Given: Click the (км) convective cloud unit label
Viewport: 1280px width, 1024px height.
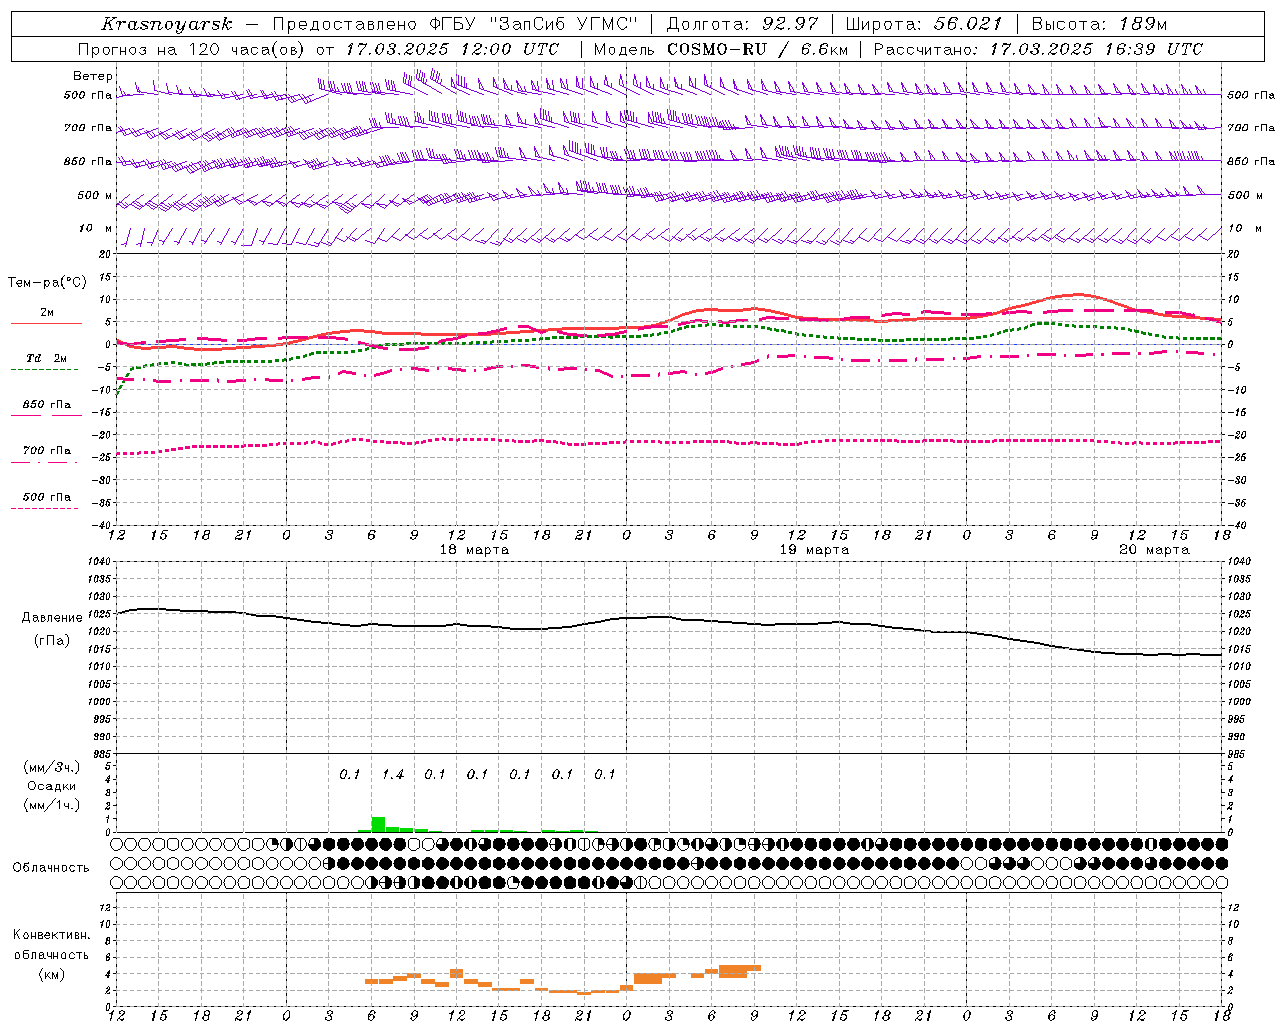Looking at the screenshot, I should pos(52,974).
